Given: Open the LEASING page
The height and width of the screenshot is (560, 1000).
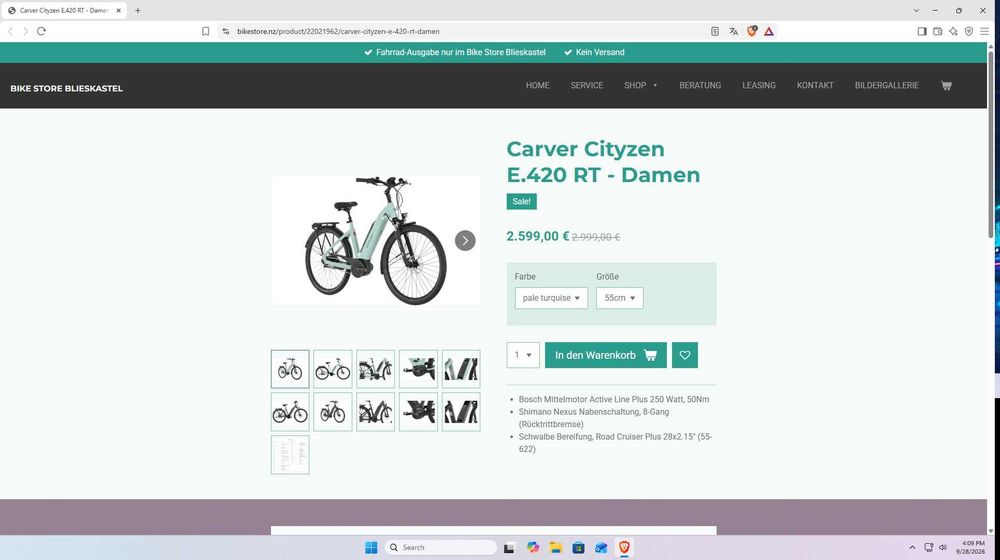Looking at the screenshot, I should click(759, 85).
